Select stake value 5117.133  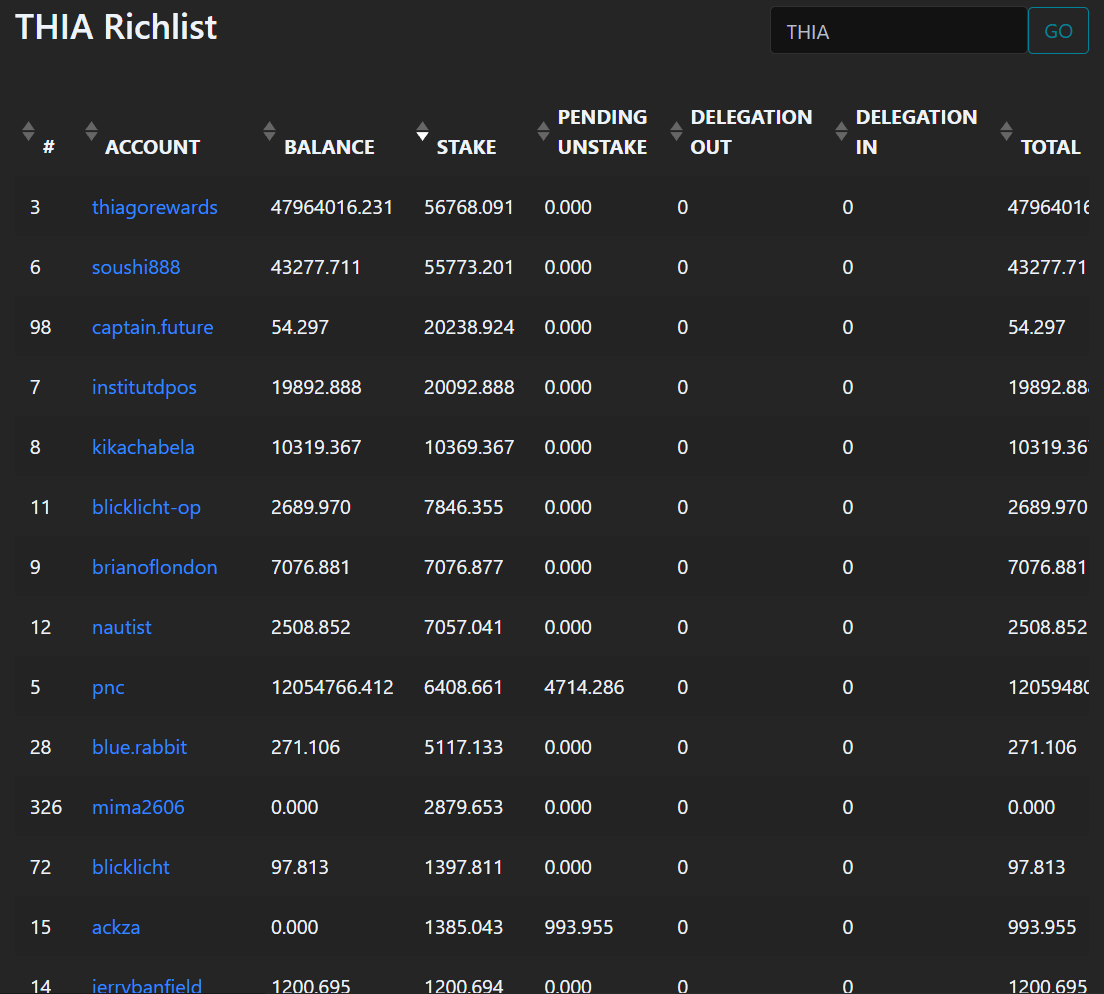click(463, 747)
